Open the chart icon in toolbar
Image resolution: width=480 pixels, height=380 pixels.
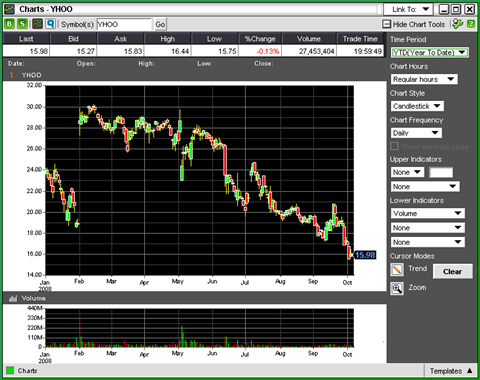[x=37, y=24]
